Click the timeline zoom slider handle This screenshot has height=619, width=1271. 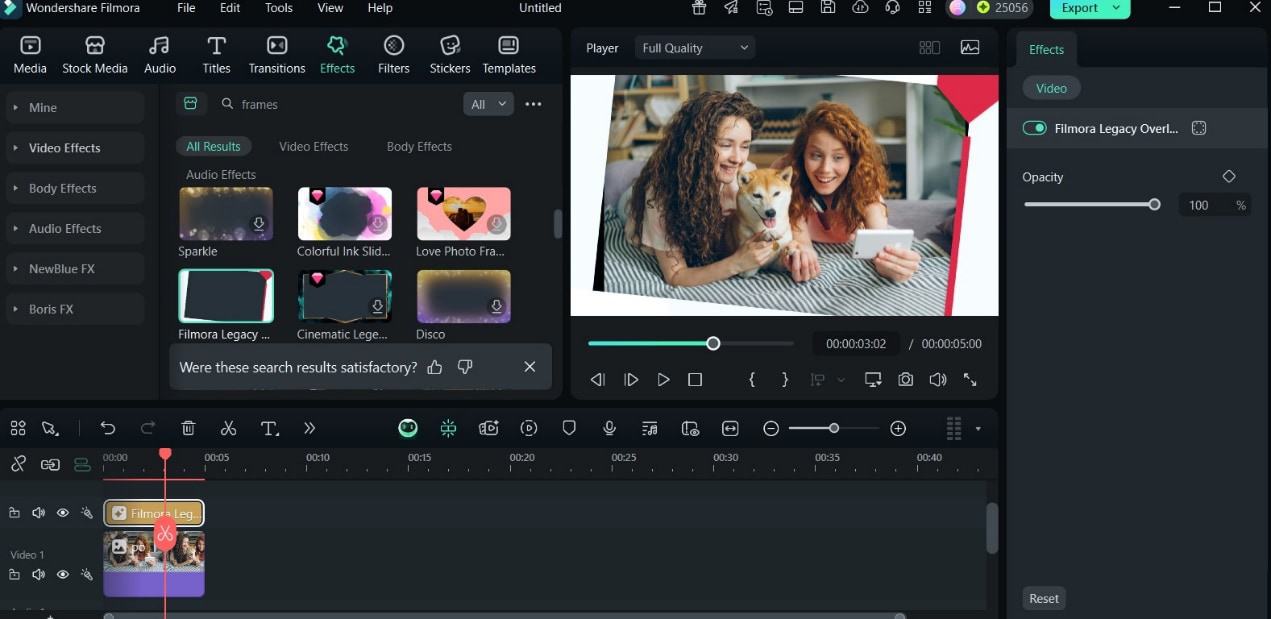[834, 428]
